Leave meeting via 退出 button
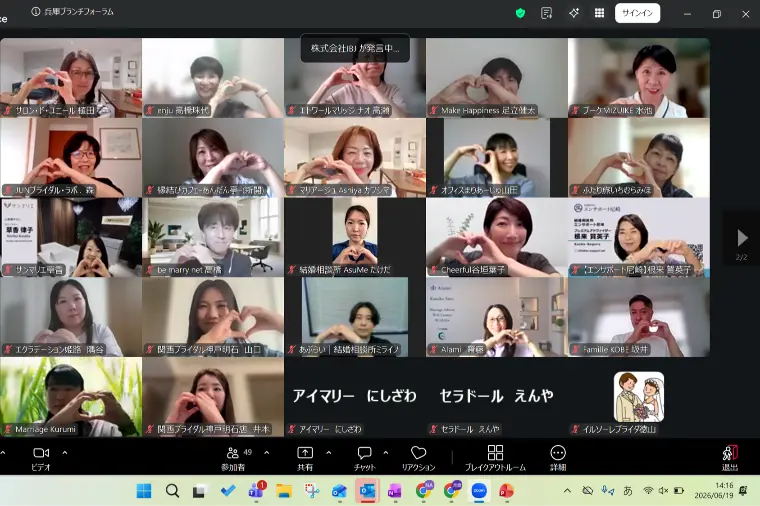Screen dimensions: 760x506 tap(730, 458)
